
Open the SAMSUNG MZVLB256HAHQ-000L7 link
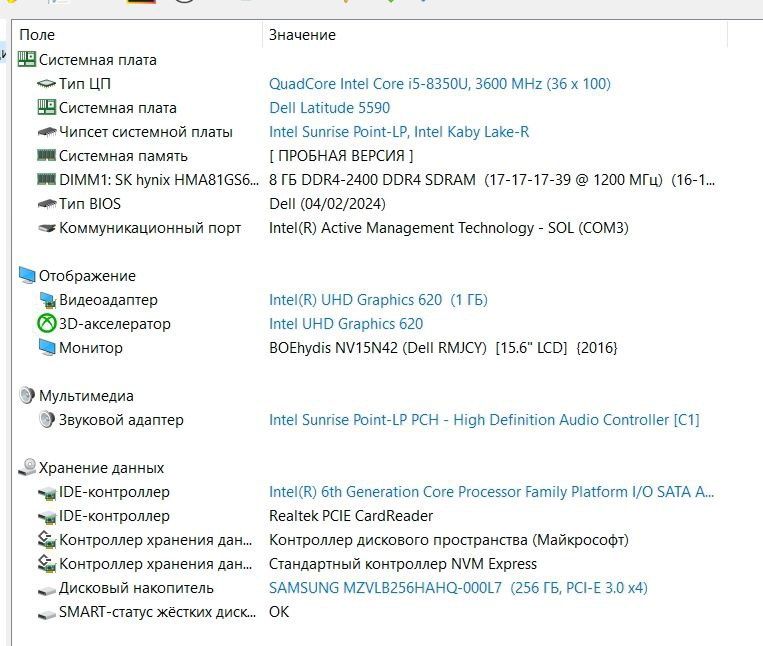pos(458,588)
